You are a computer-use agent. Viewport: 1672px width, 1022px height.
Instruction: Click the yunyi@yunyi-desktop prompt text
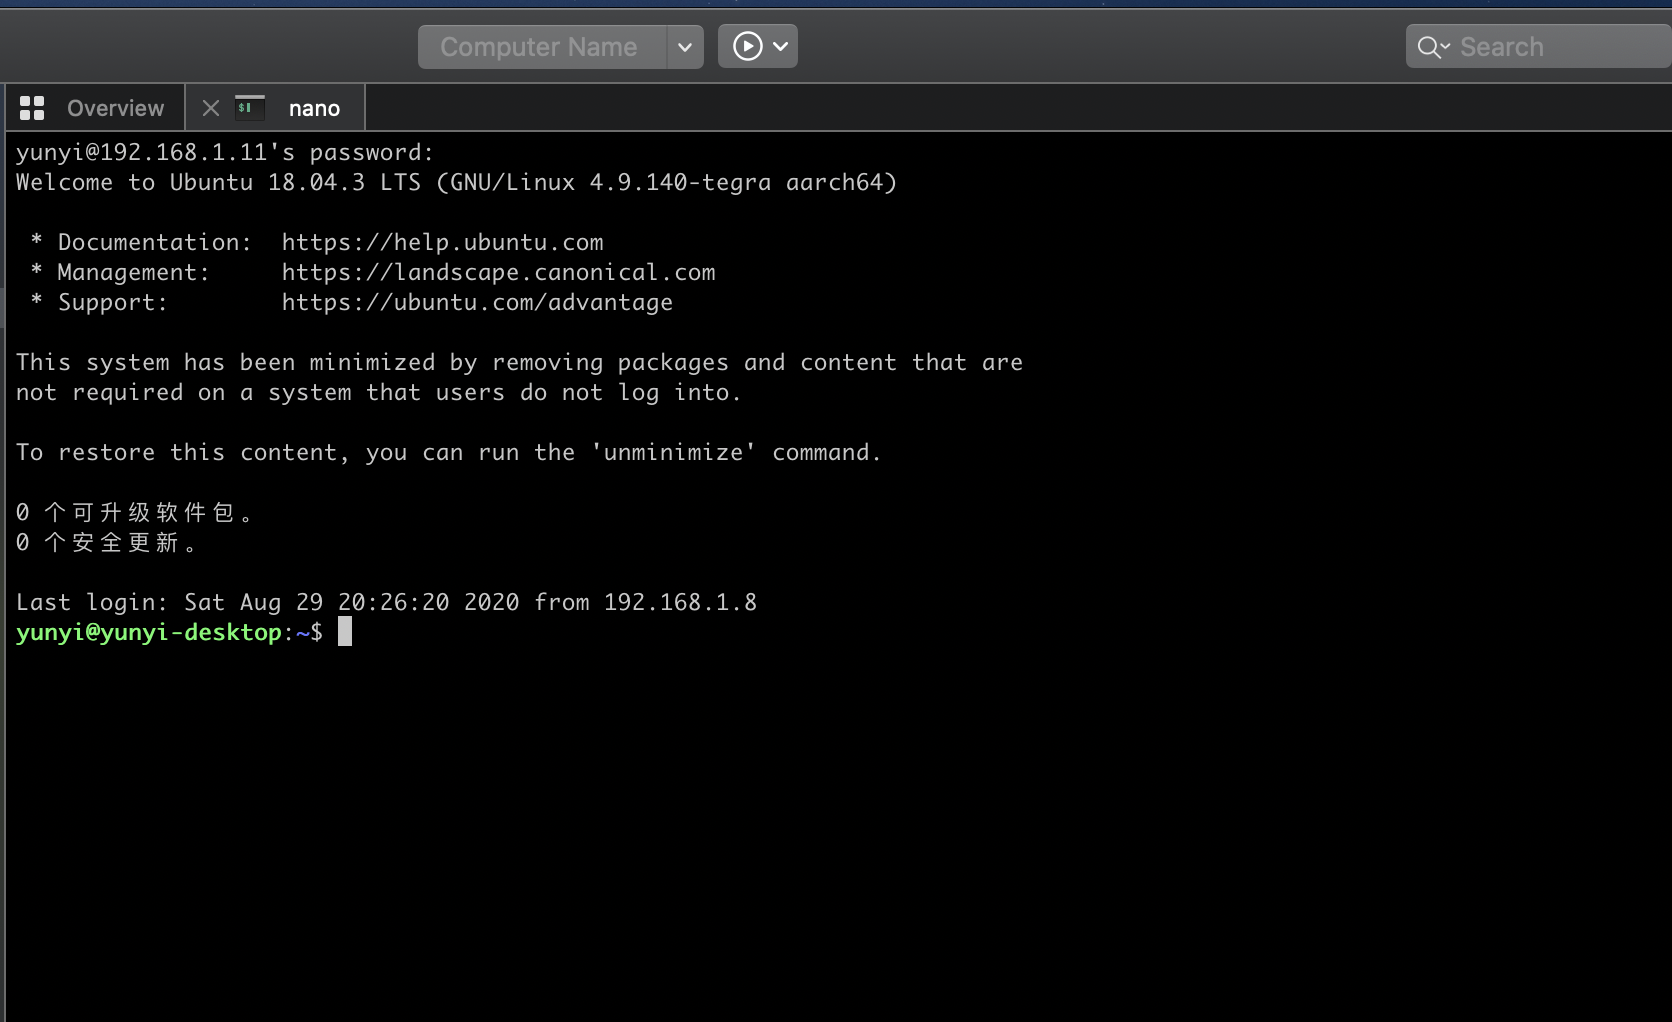(x=148, y=632)
